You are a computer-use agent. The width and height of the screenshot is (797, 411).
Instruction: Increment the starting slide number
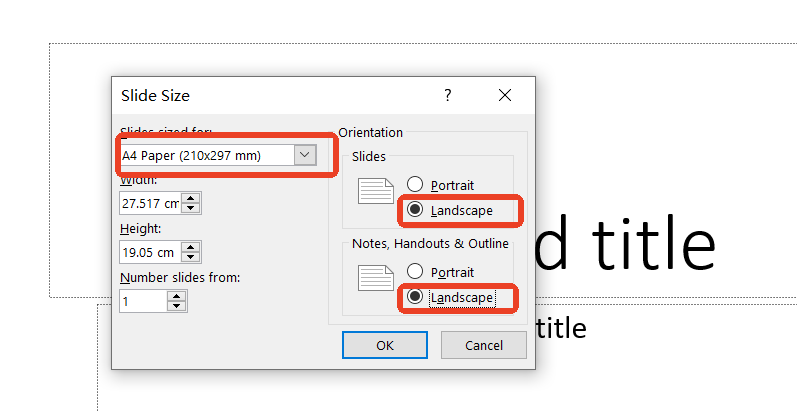[177, 296]
